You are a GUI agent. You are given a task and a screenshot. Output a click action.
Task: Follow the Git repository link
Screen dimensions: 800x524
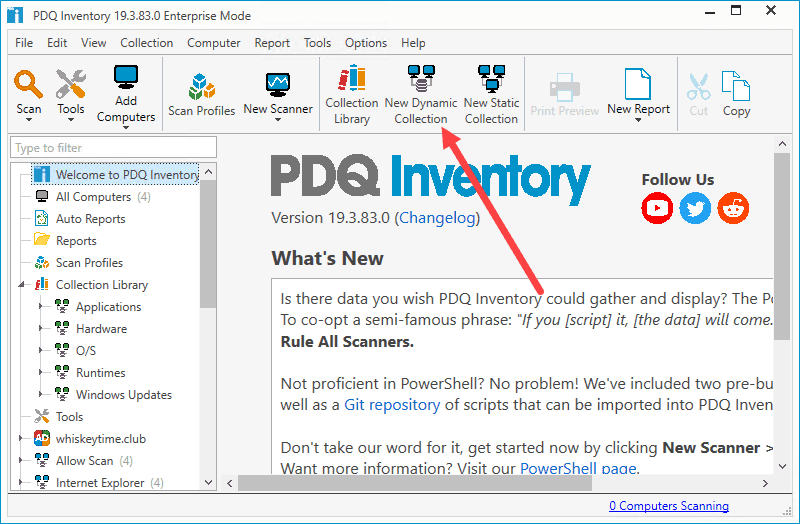(392, 405)
